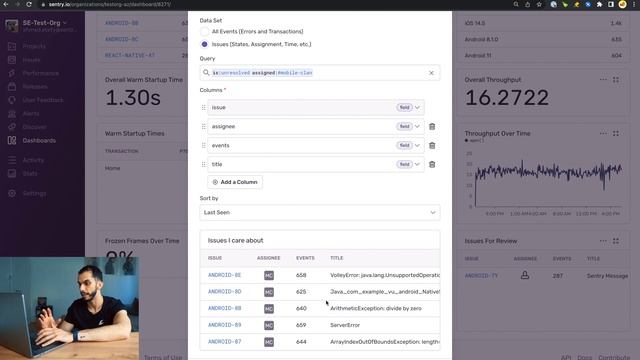Expand Issues For Review widget fullscreen
This screenshot has height=360, width=640.
pyautogui.click(x=616, y=241)
